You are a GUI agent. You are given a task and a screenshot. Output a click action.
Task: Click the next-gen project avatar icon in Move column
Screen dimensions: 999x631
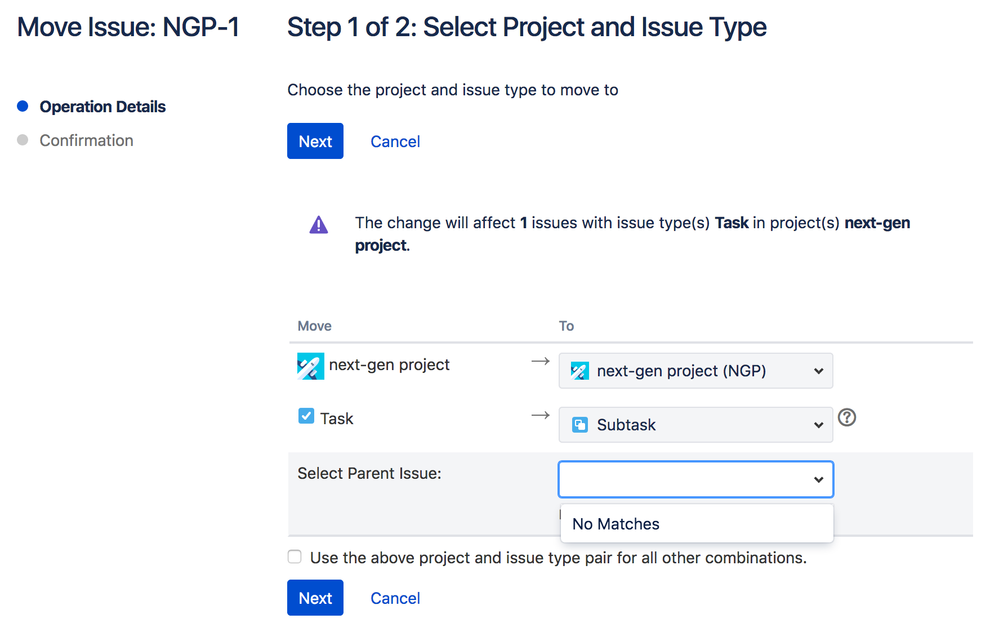310,366
